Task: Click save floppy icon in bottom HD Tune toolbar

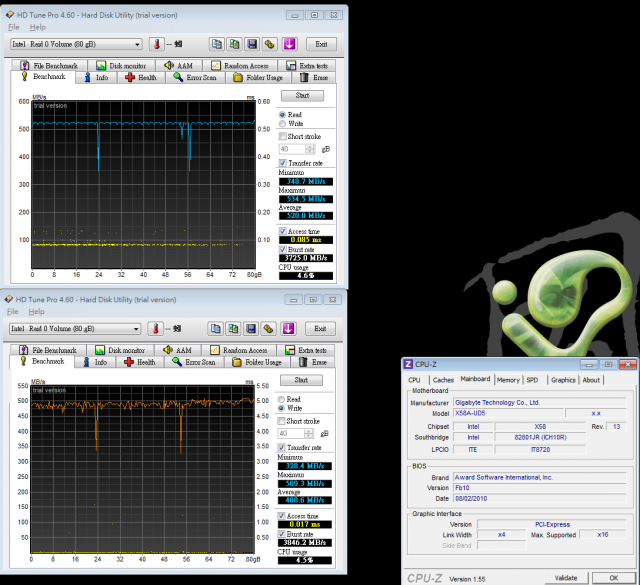Action: [251, 329]
